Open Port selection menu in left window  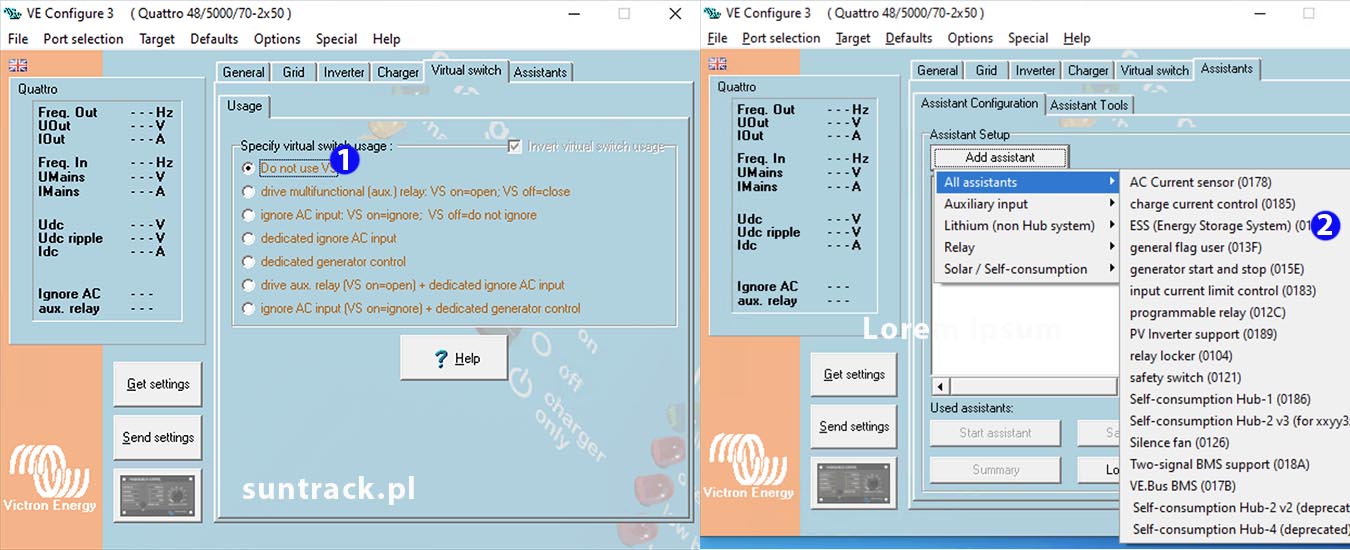tap(83, 39)
